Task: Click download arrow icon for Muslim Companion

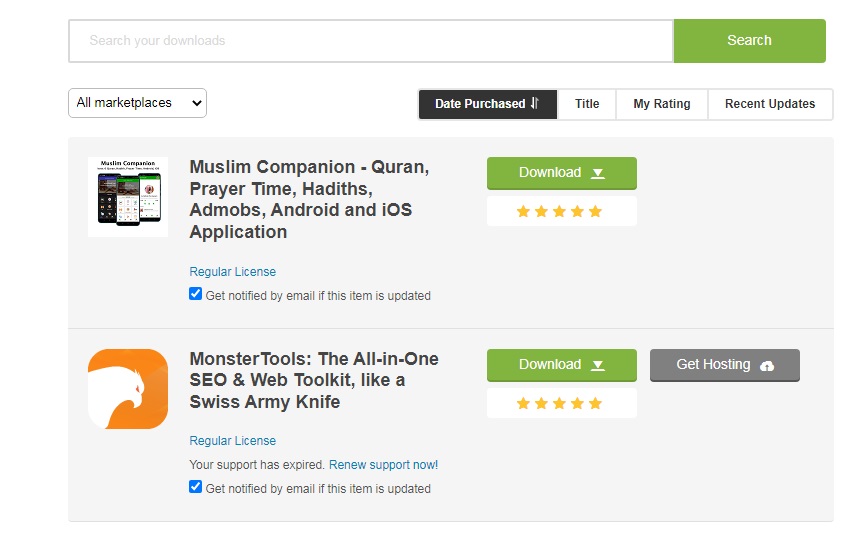Action: pos(598,173)
